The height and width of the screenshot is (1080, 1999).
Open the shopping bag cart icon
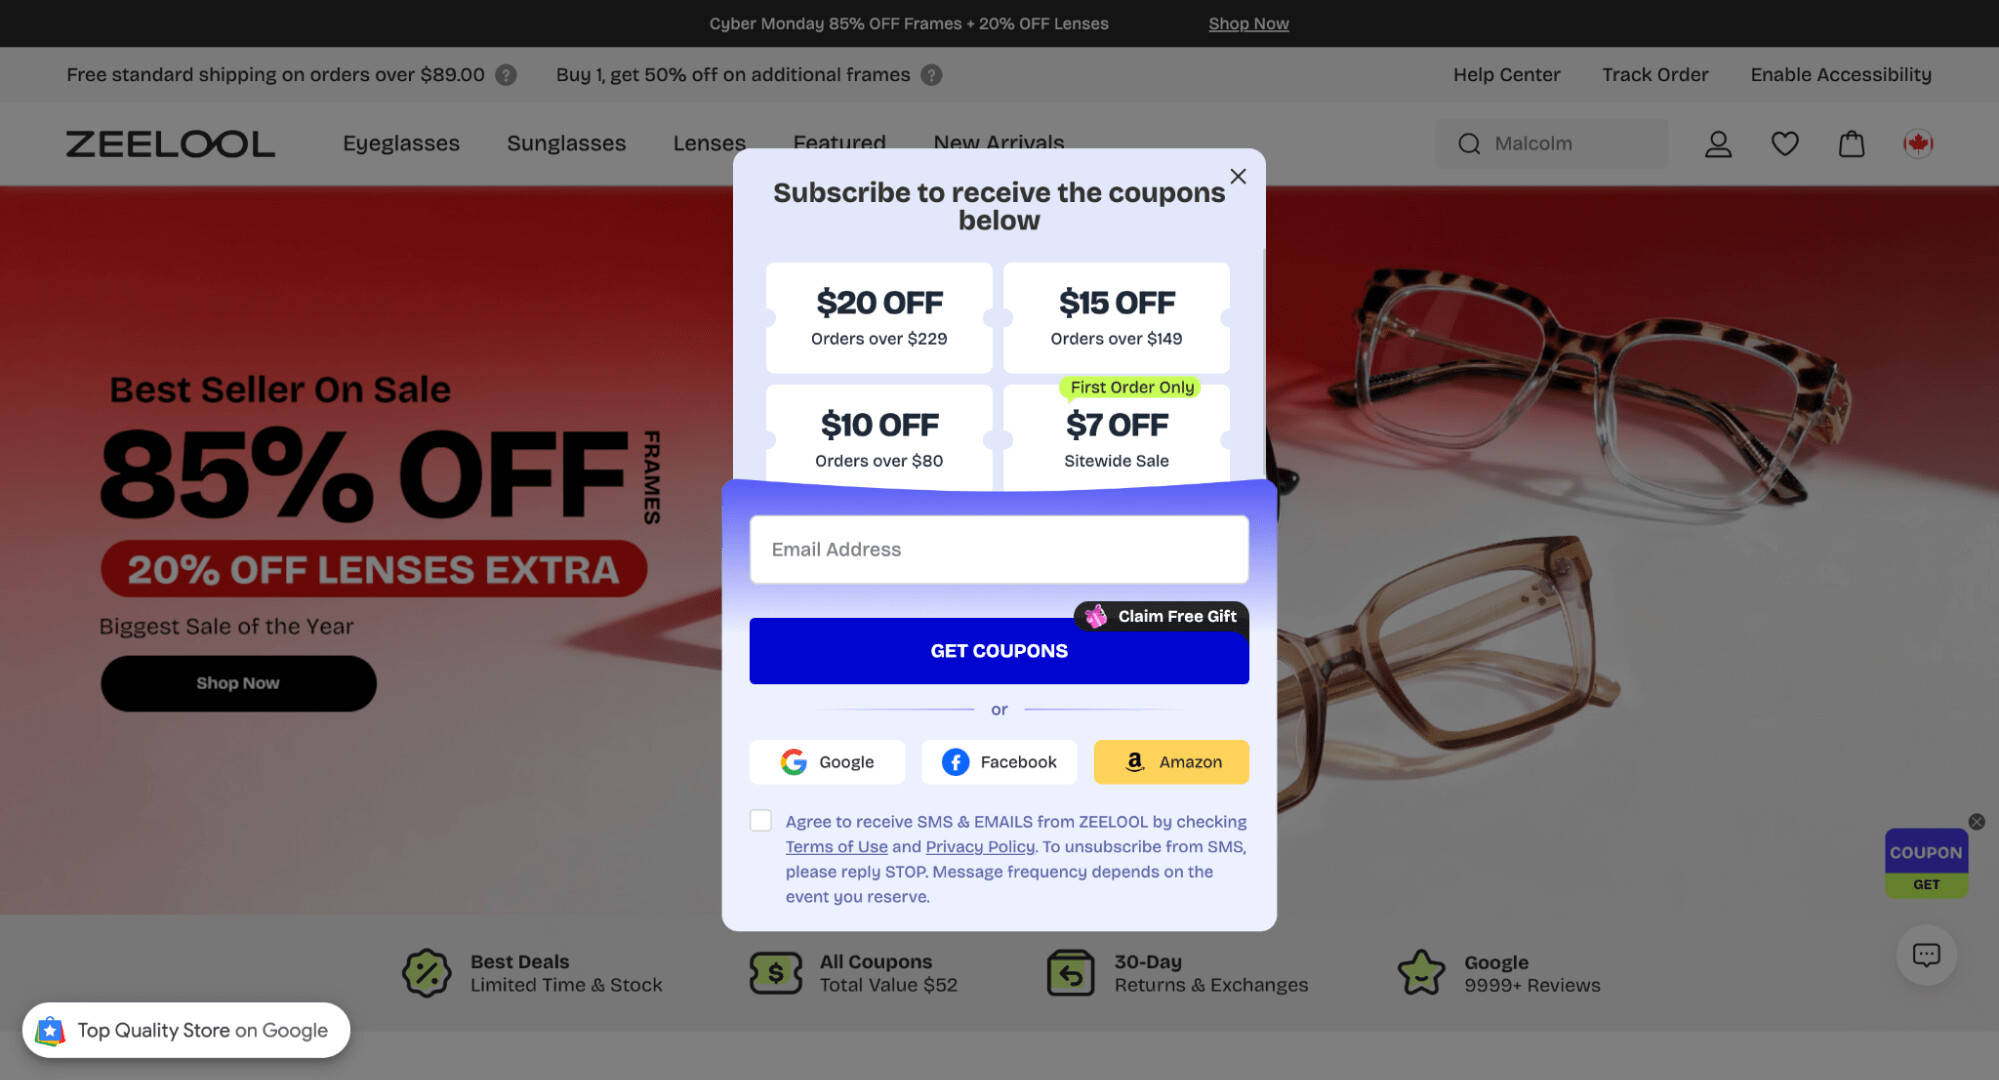click(x=1851, y=144)
